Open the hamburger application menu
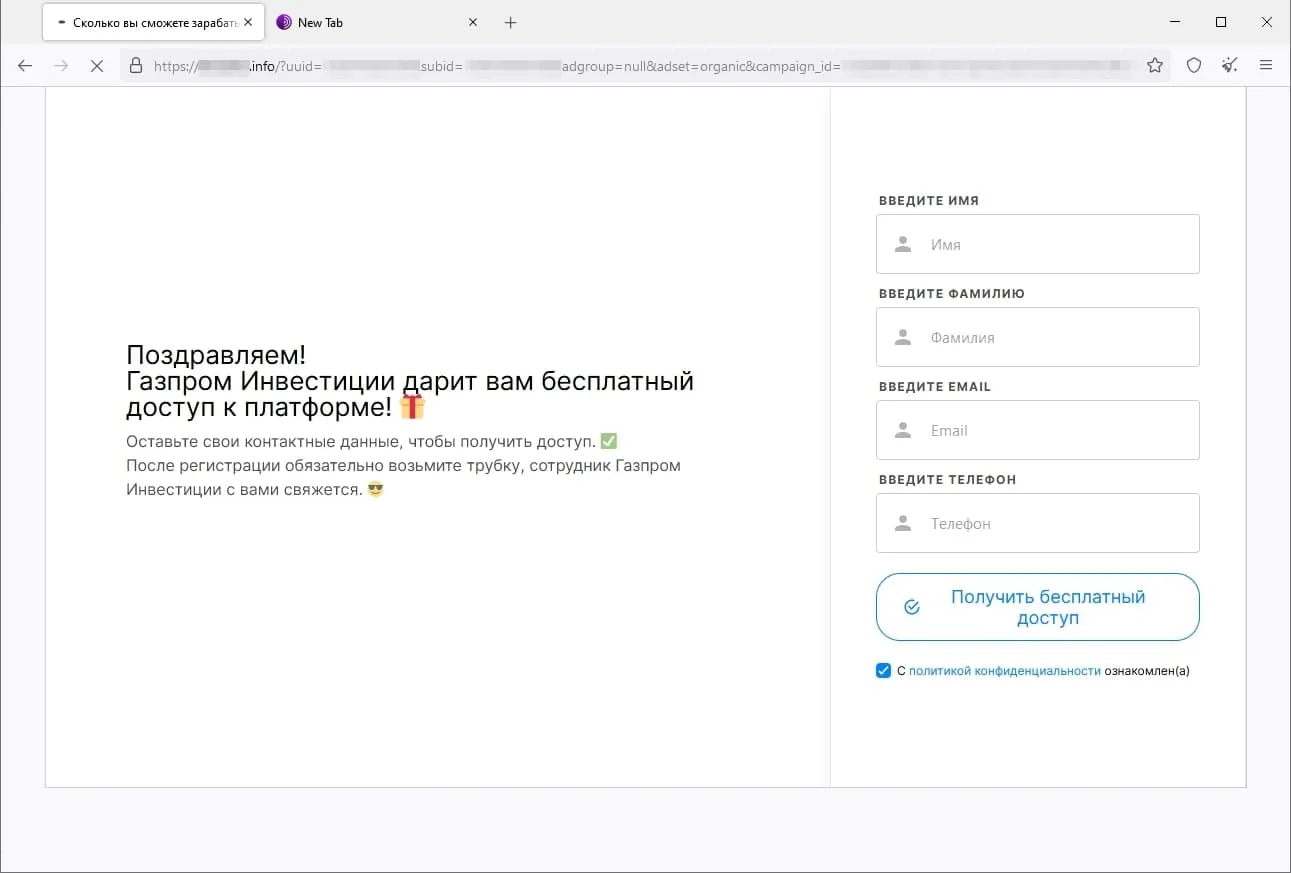This screenshot has width=1291, height=873. click(1266, 66)
